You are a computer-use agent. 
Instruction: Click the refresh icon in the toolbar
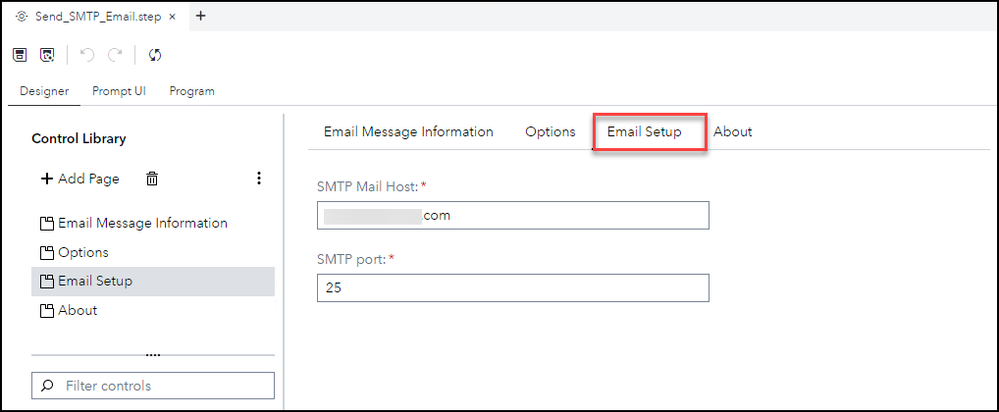(155, 55)
